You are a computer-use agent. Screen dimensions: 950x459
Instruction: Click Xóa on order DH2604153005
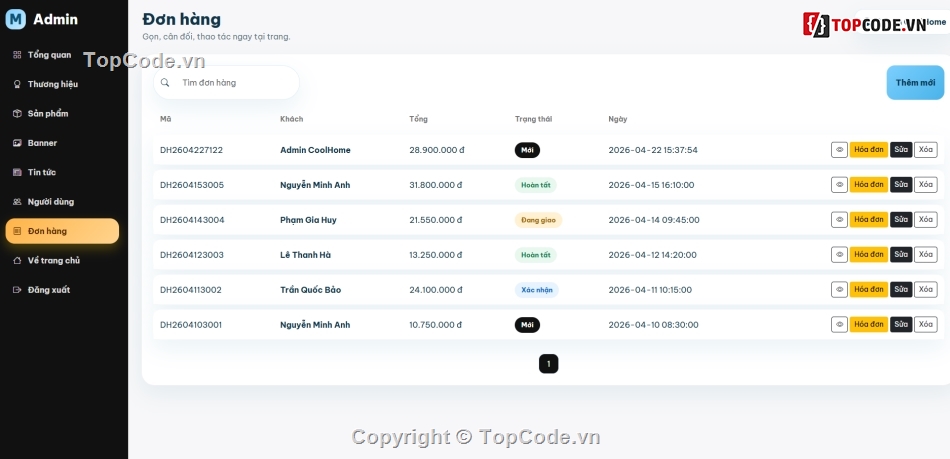[x=926, y=185]
